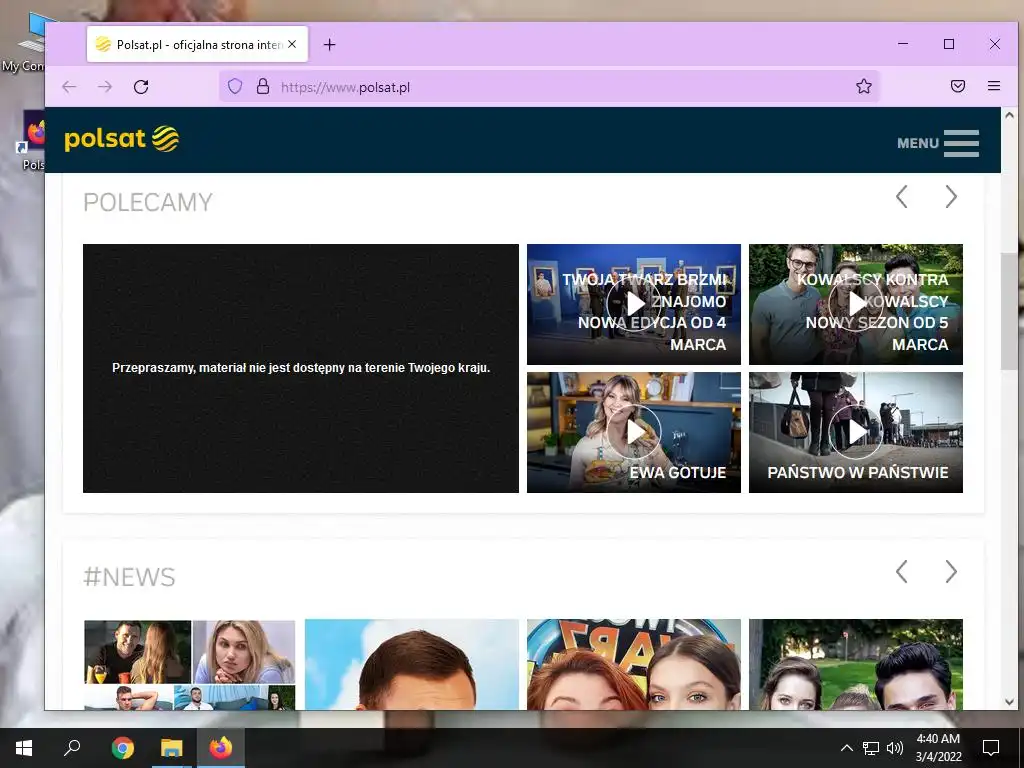1024x768 pixels.
Task: Click the #NEWS section heading
Action: pos(129,577)
